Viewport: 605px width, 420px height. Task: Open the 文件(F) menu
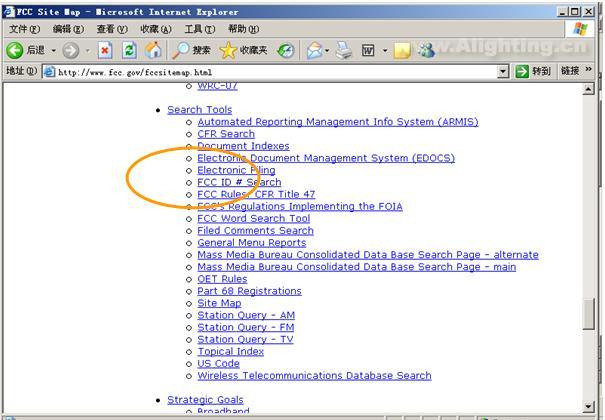24,29
